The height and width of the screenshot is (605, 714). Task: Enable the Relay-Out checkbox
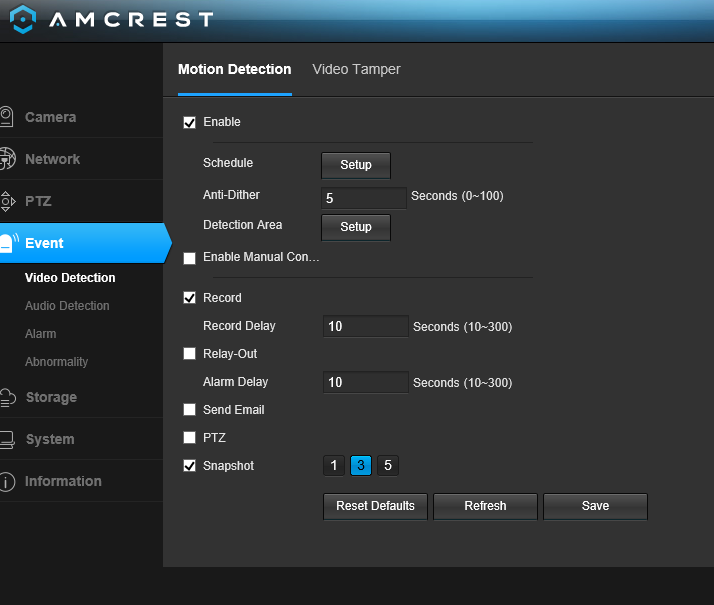(x=189, y=354)
